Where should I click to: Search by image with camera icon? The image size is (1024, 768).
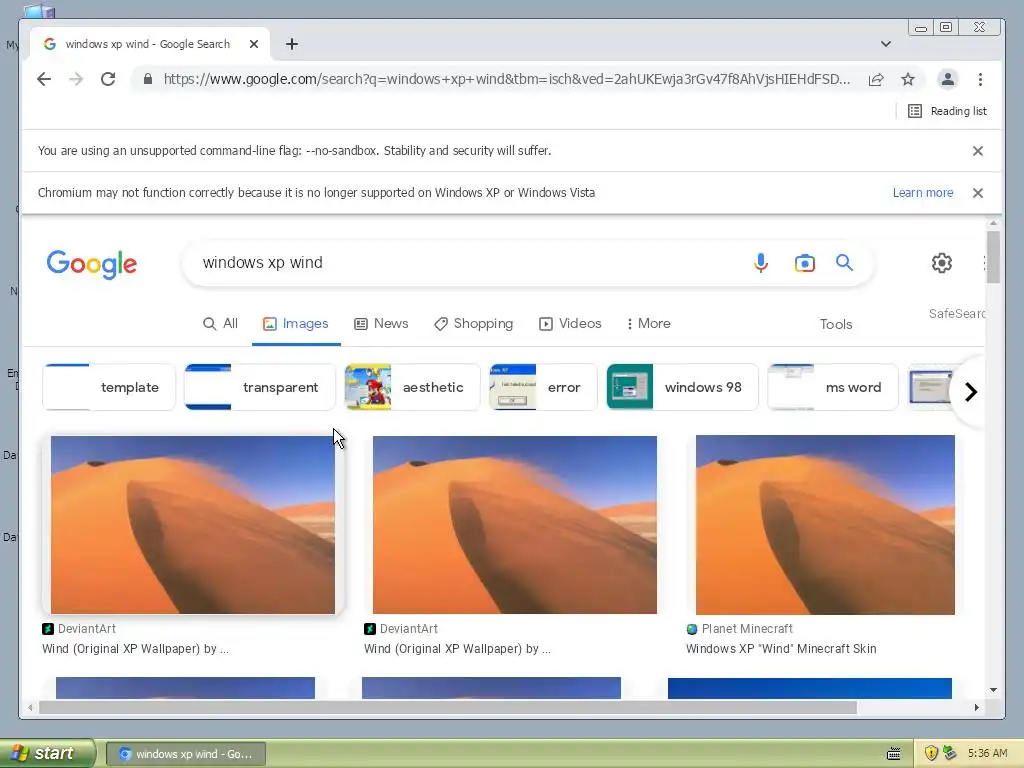(x=805, y=263)
